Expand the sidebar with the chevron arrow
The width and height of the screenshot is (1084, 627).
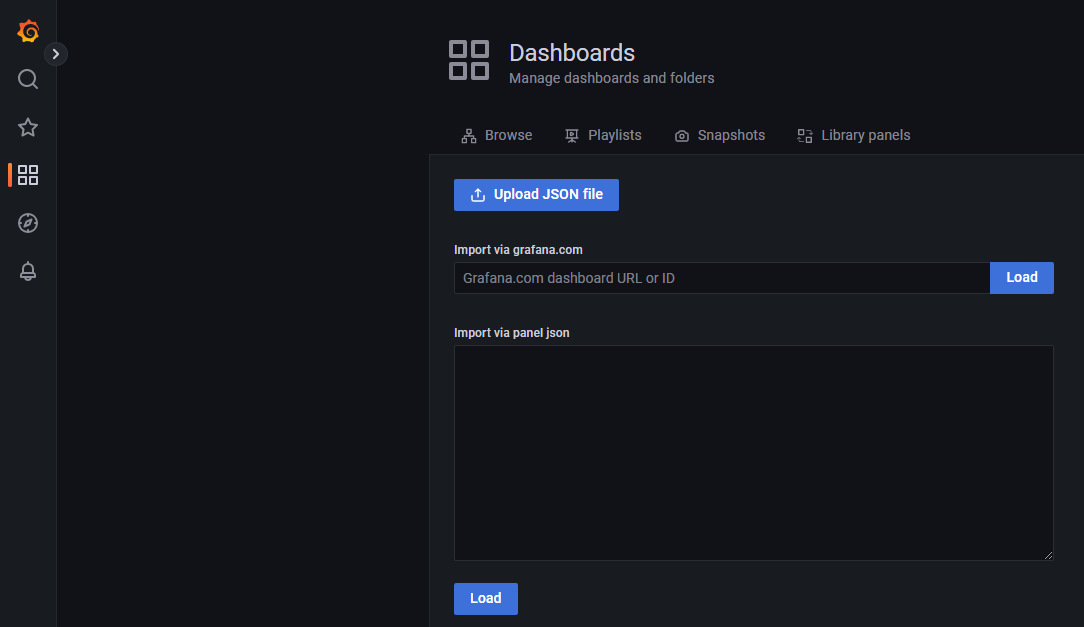pos(56,54)
